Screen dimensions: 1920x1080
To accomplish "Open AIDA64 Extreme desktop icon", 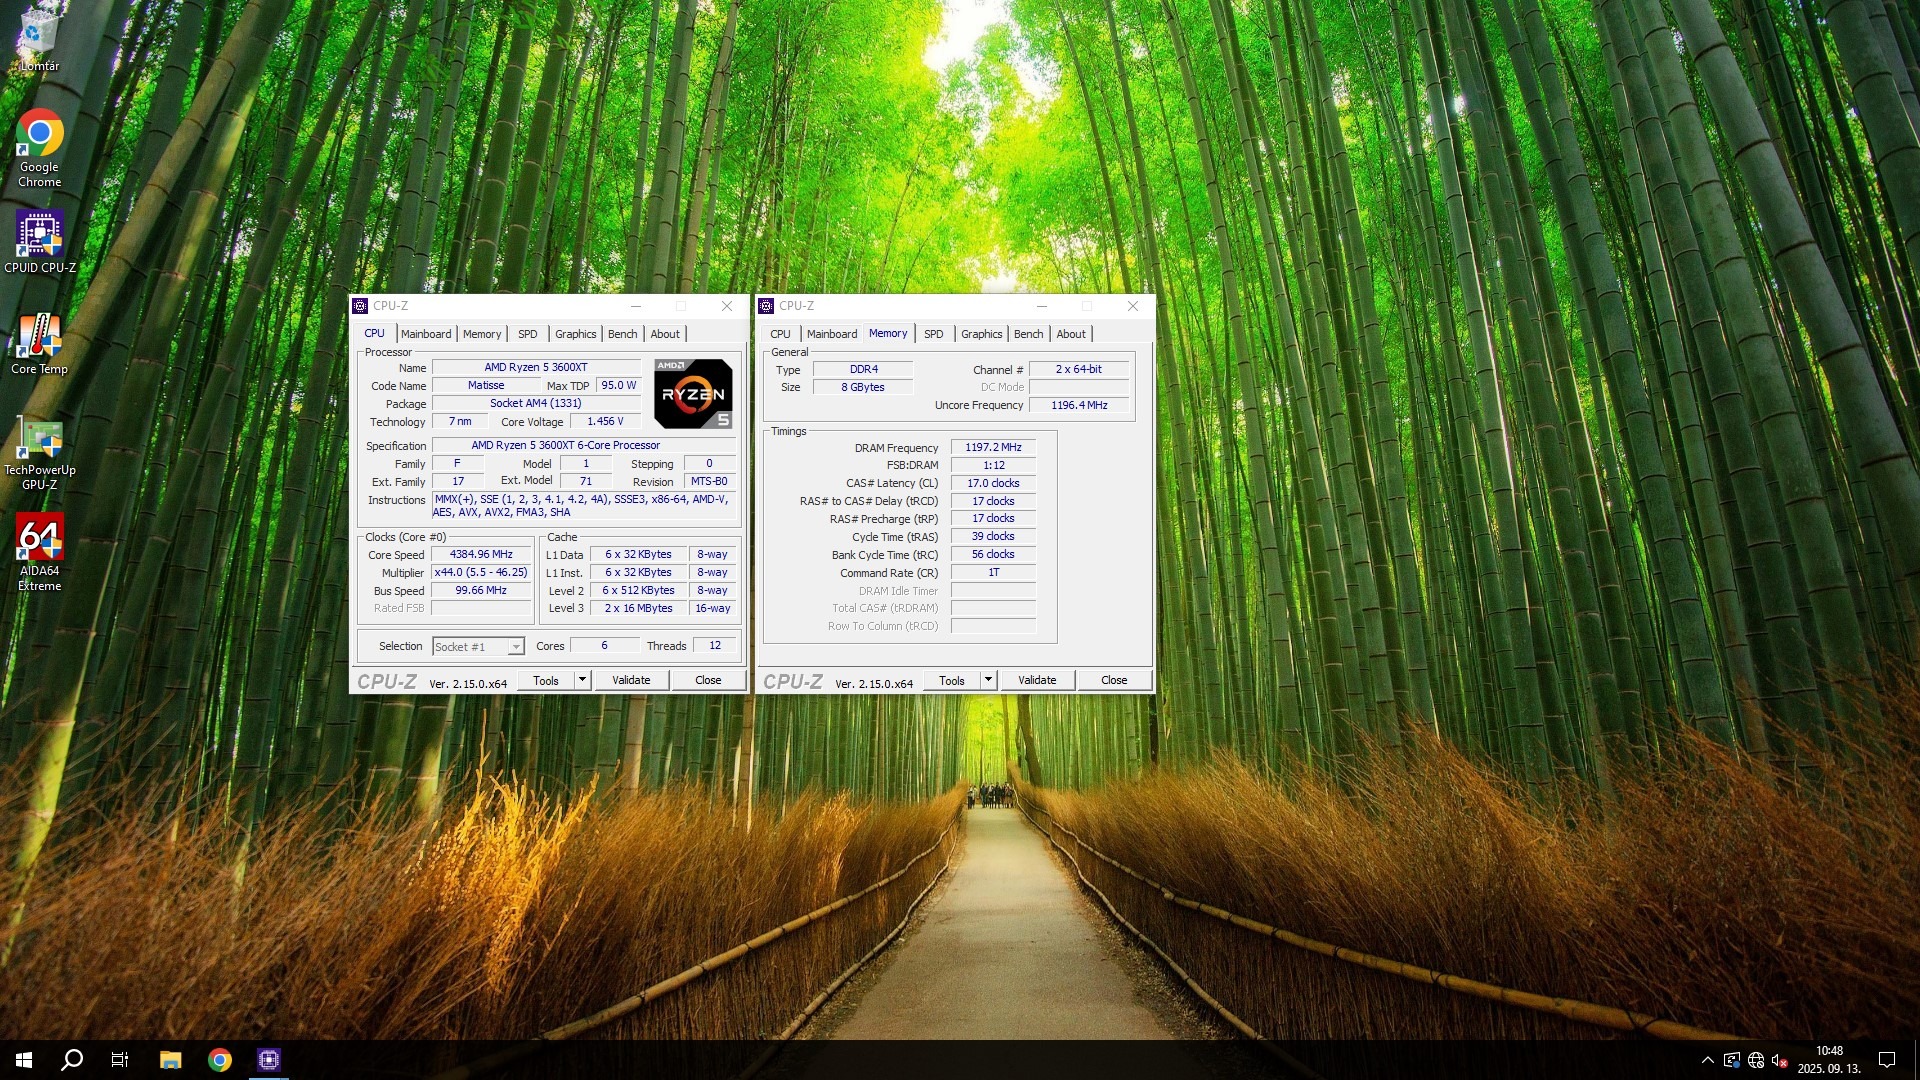I will [x=39, y=538].
